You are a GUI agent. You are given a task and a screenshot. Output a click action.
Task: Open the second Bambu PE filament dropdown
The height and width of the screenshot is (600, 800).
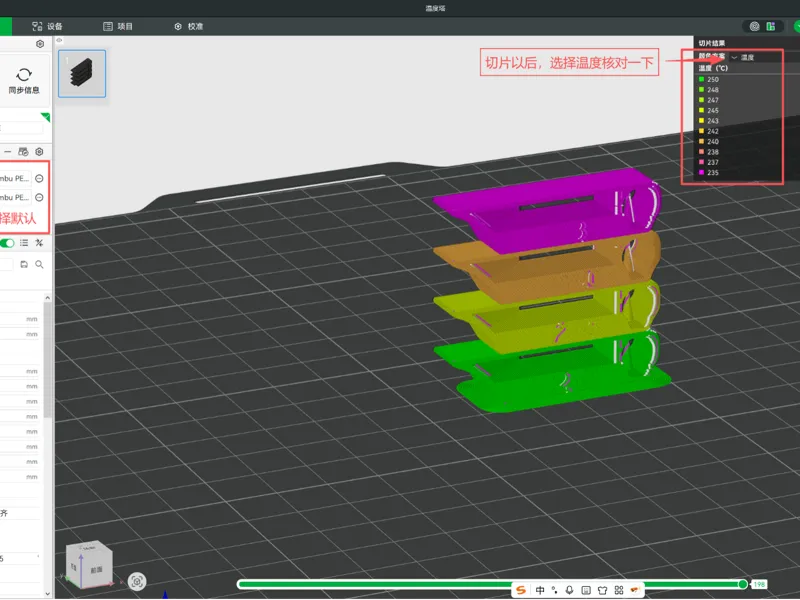point(15,197)
